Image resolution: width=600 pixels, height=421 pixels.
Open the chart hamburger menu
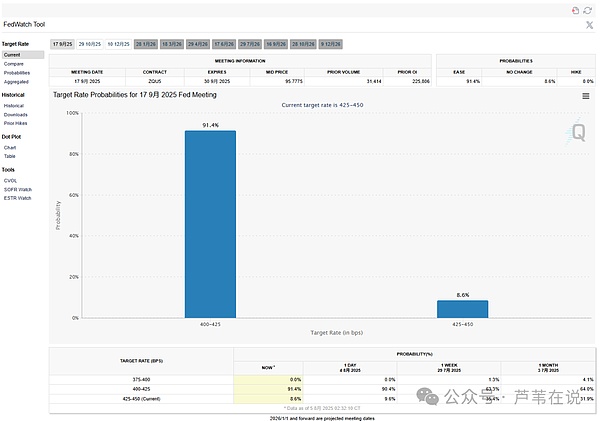click(586, 96)
